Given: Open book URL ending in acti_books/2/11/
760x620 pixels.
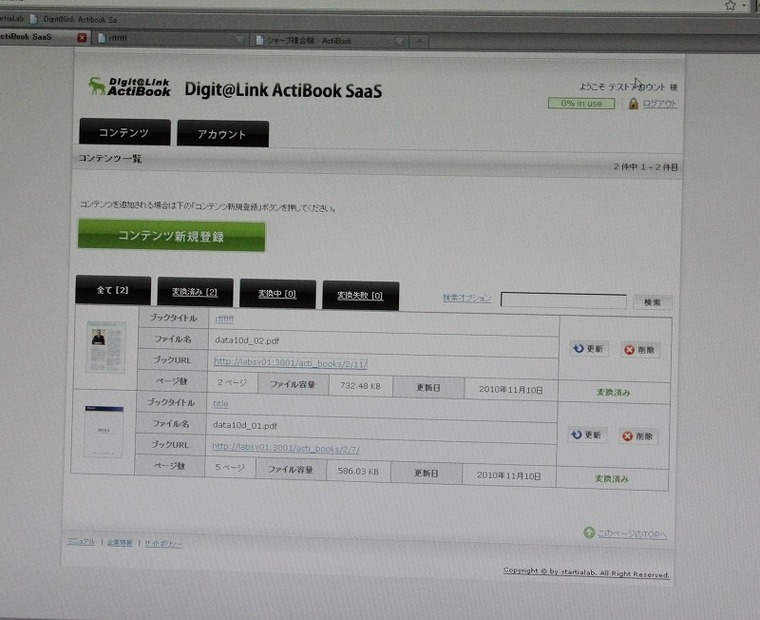Looking at the screenshot, I should (x=290, y=363).
